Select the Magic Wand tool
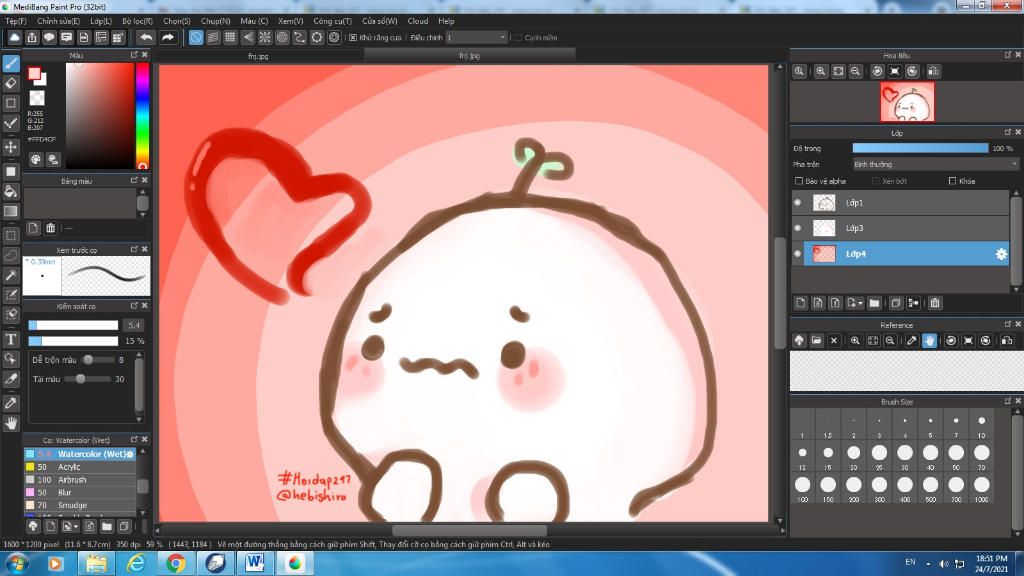1024x576 pixels. click(x=11, y=275)
